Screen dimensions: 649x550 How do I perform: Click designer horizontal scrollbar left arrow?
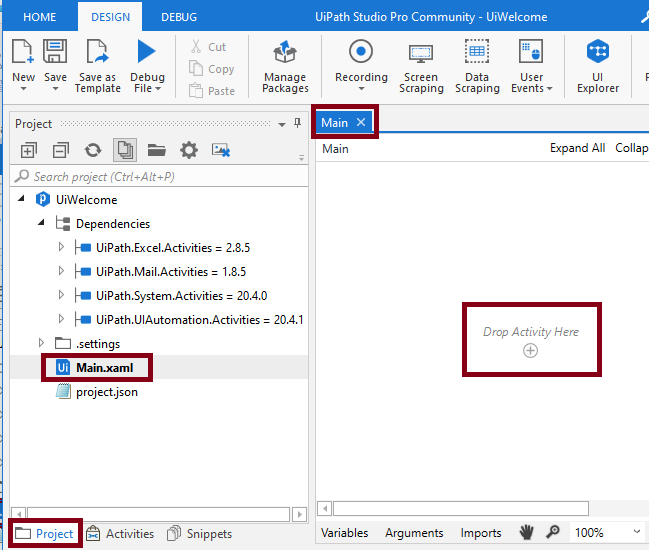click(324, 508)
